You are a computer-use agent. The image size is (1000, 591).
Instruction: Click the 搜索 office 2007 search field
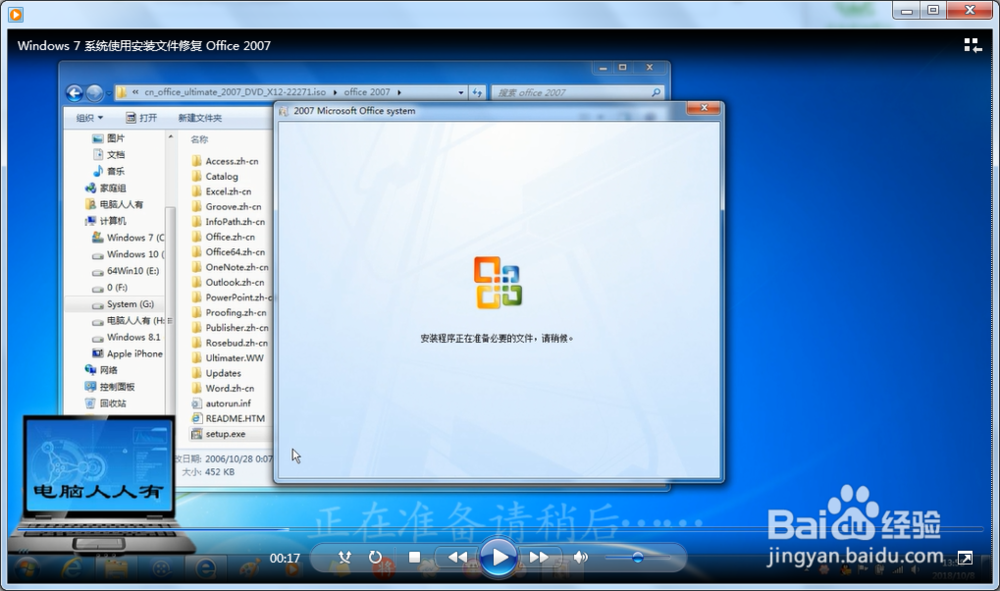point(578,92)
